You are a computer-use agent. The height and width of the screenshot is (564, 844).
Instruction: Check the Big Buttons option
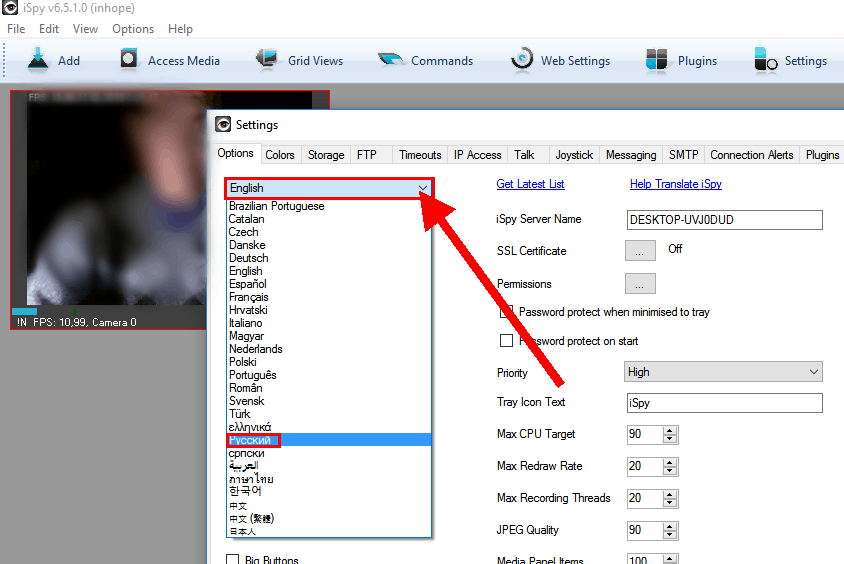tap(233, 560)
